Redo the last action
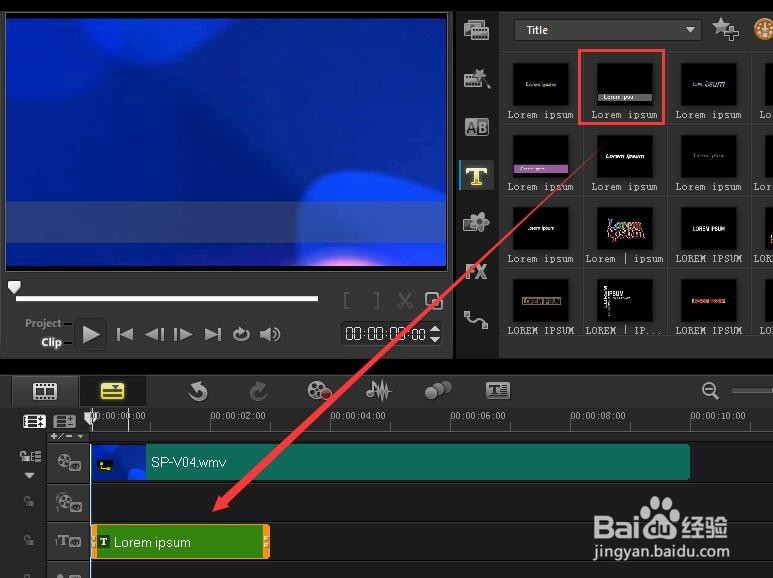 pyautogui.click(x=258, y=392)
